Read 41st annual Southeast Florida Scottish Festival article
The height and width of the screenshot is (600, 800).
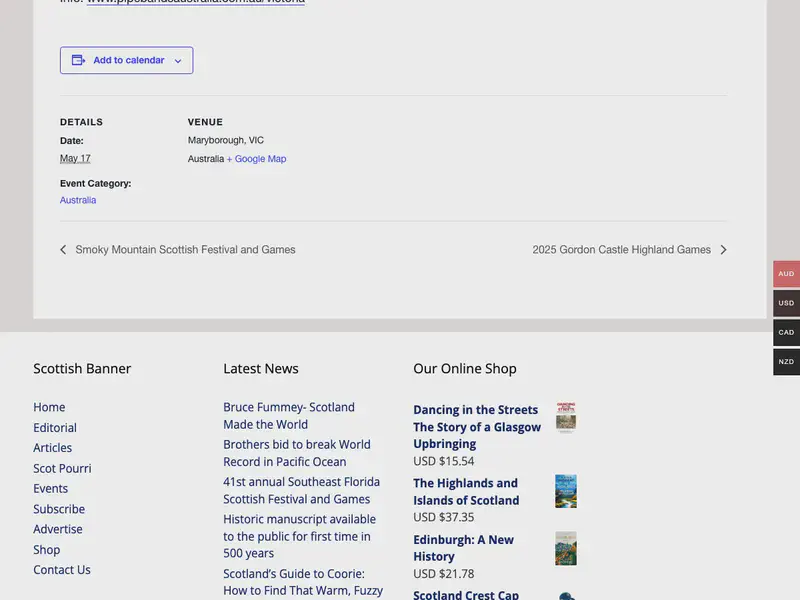tap(302, 490)
